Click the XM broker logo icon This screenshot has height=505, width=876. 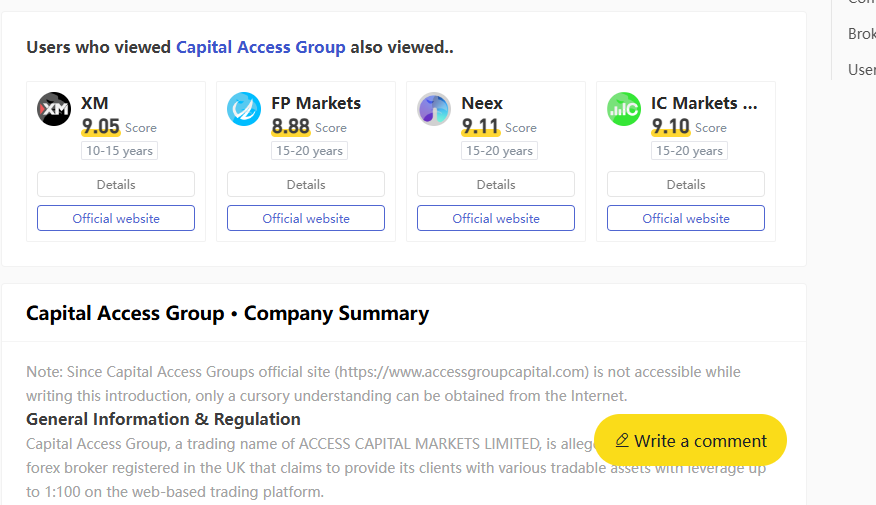pos(54,109)
